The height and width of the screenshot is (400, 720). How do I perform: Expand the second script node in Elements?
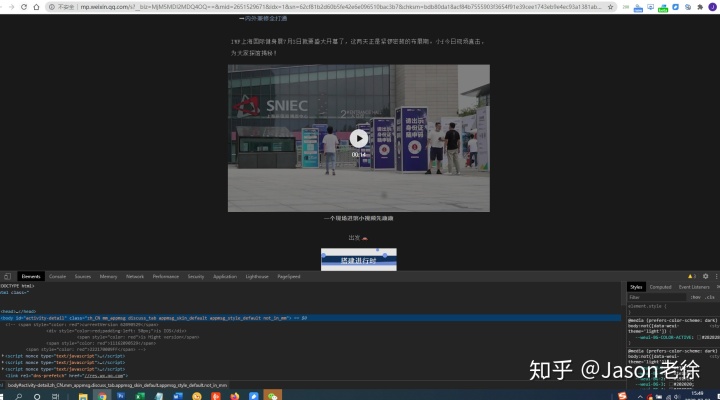point(3,361)
